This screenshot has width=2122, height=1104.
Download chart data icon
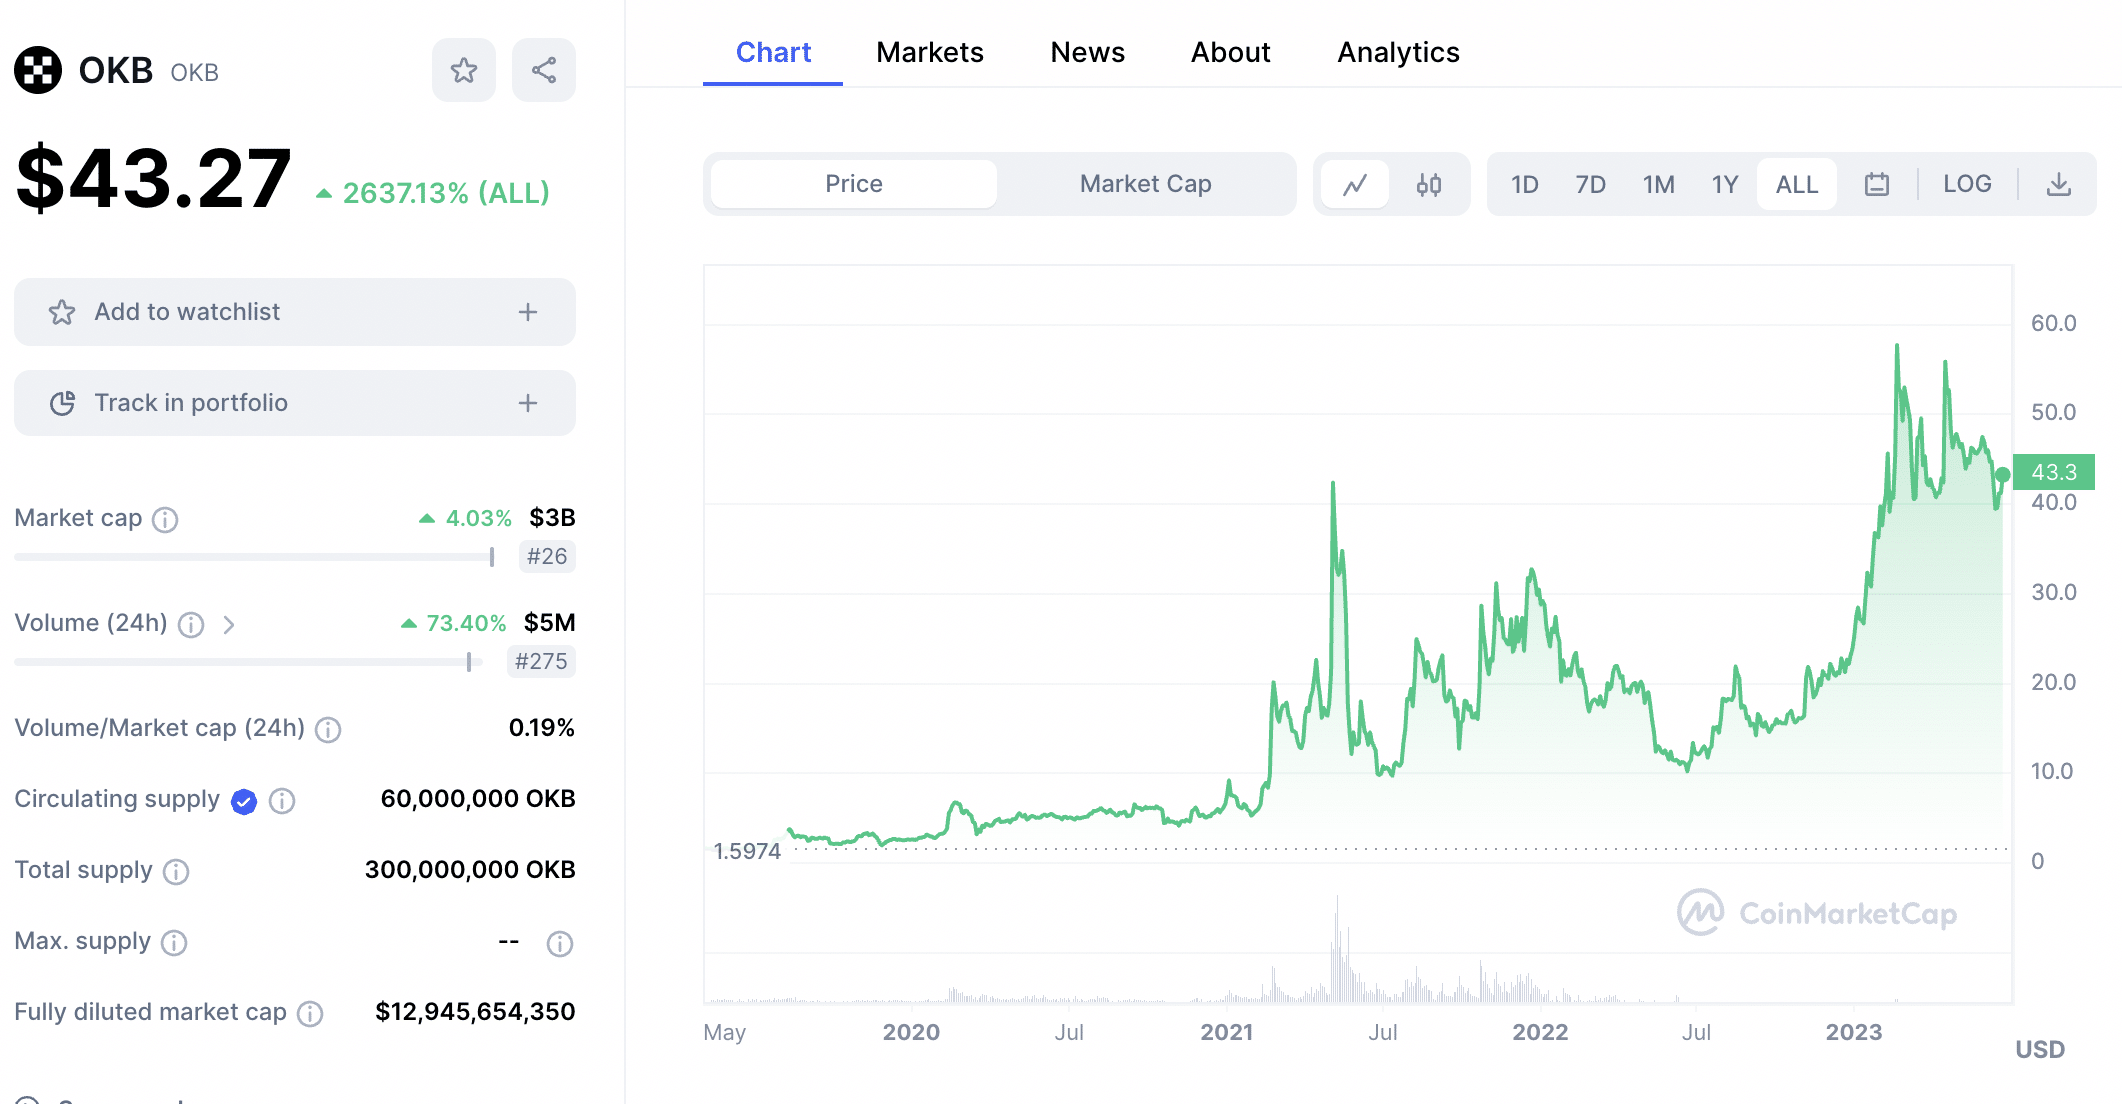(x=2059, y=184)
